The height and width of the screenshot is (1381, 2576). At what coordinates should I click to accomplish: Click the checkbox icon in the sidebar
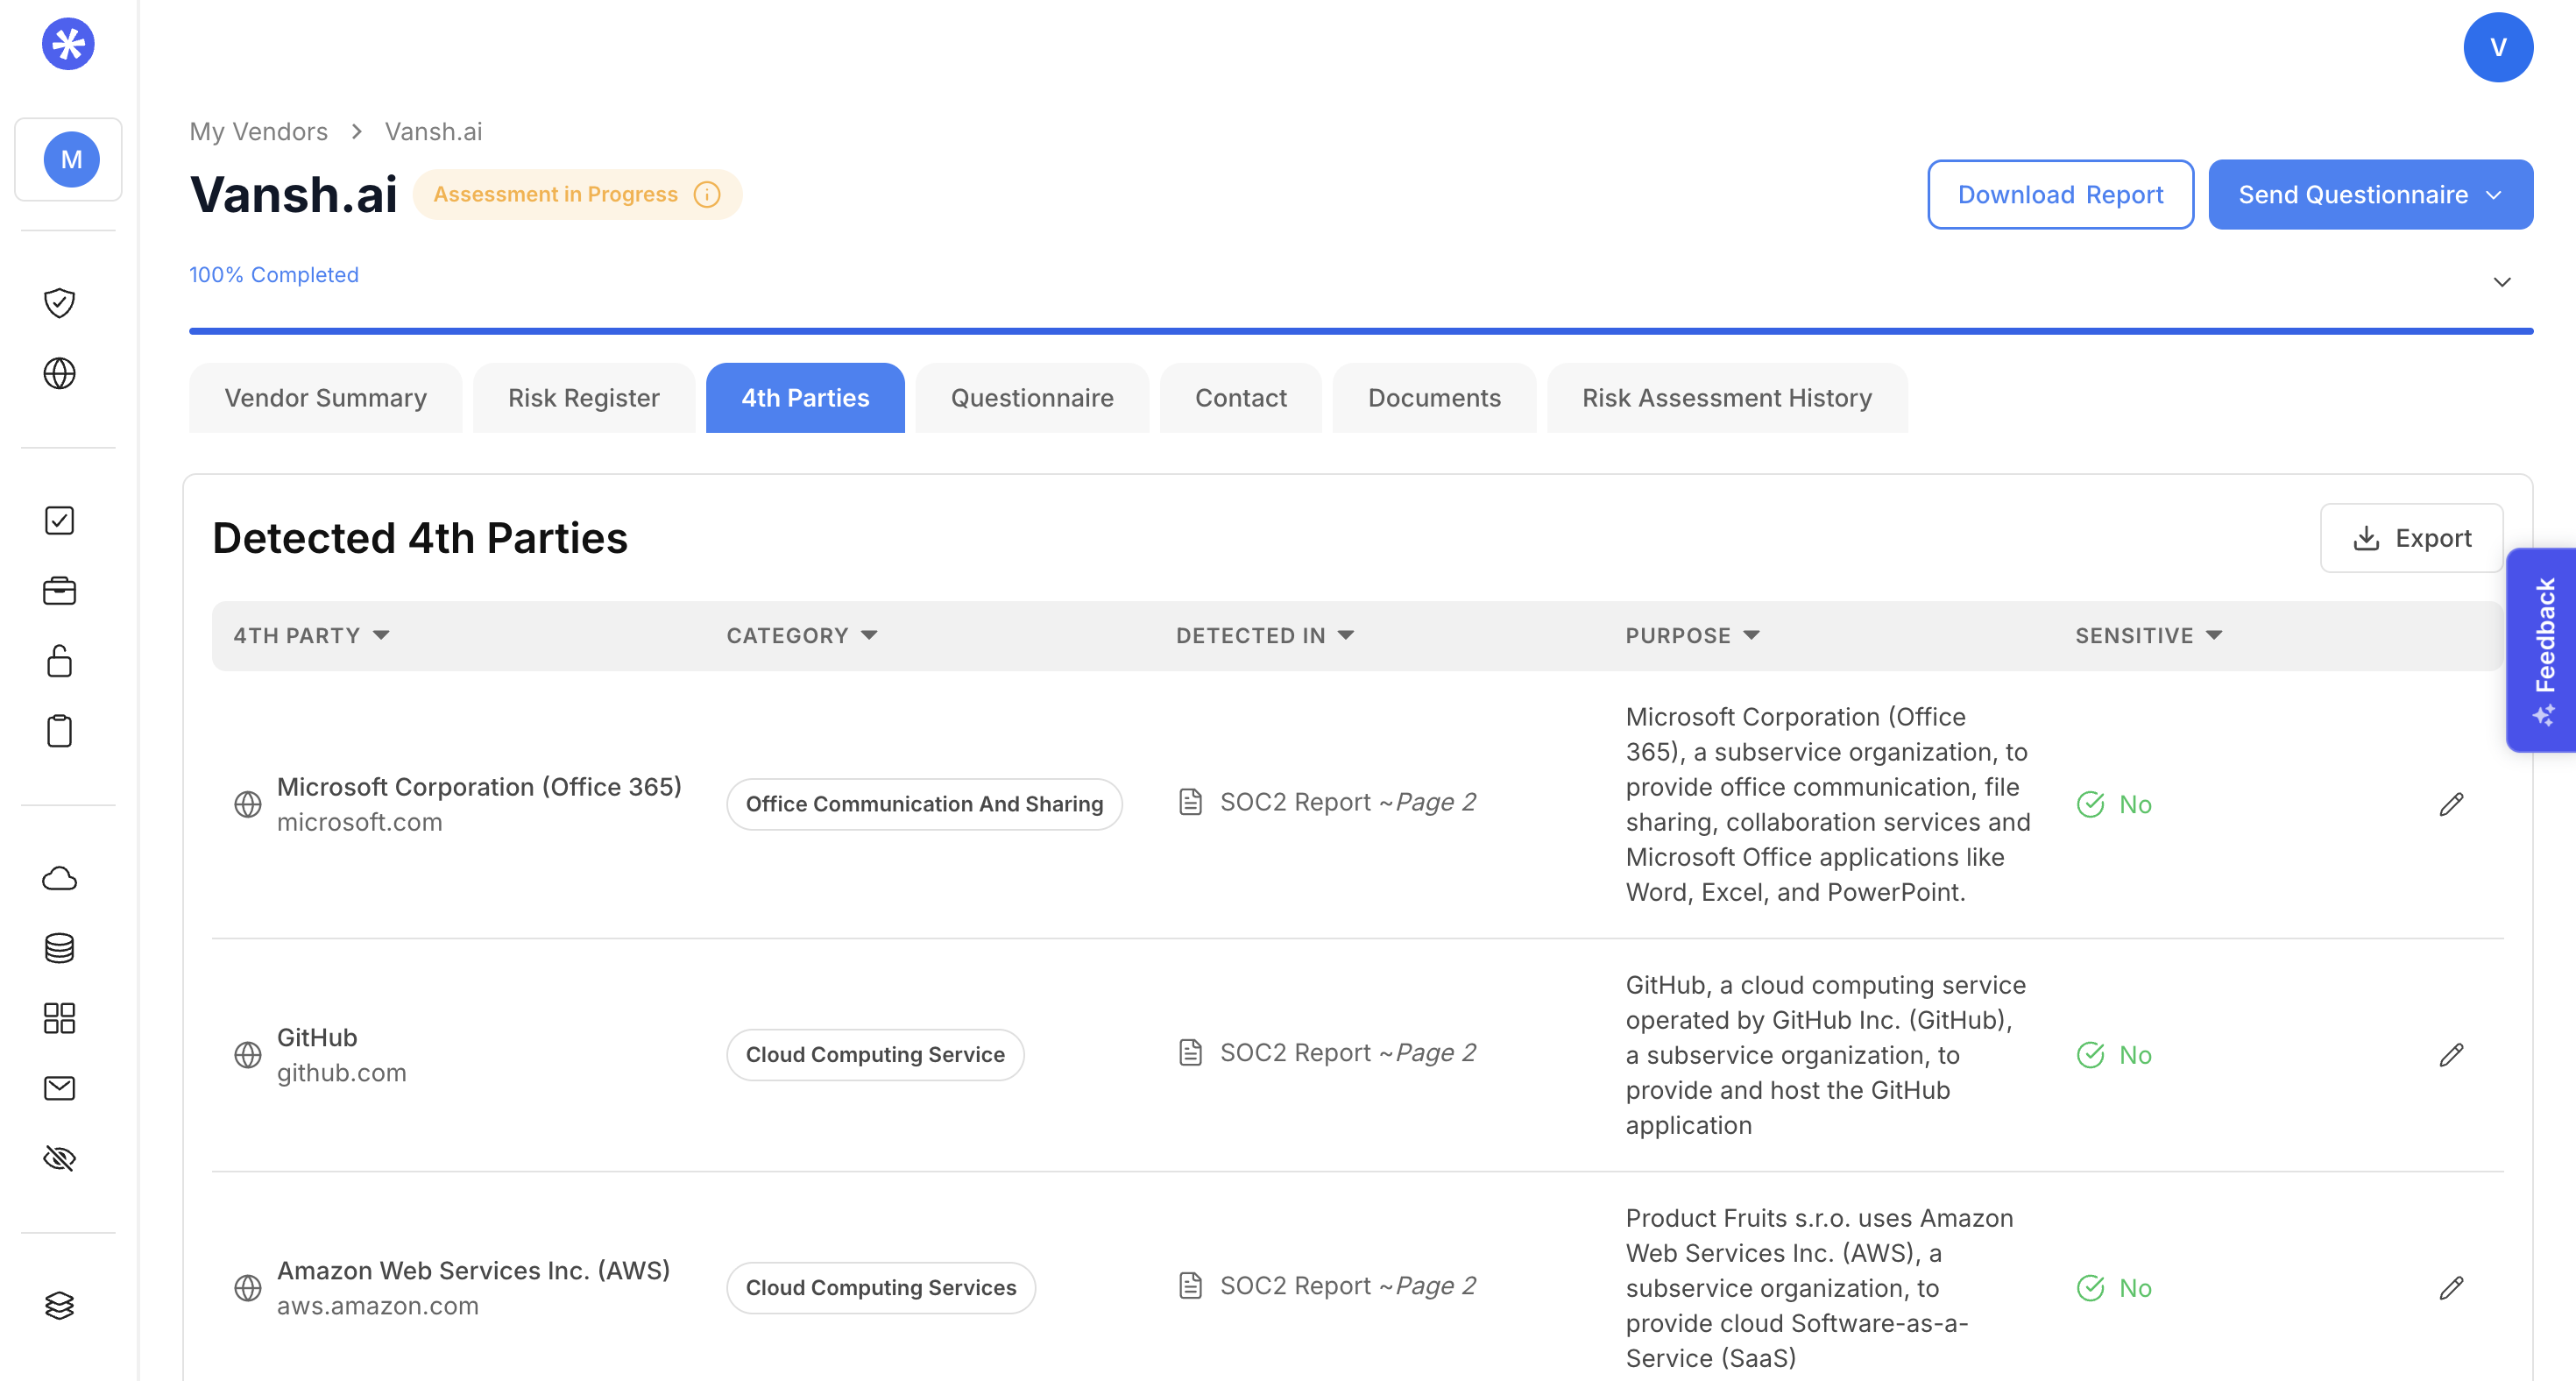[x=59, y=520]
